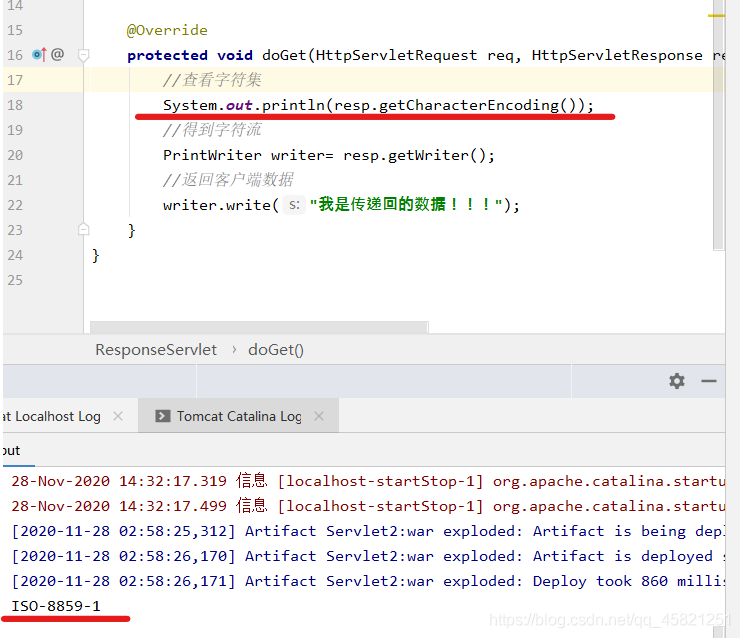Click the 'Artifact is being deployed' log line
740x638 pixels.
tap(368, 531)
